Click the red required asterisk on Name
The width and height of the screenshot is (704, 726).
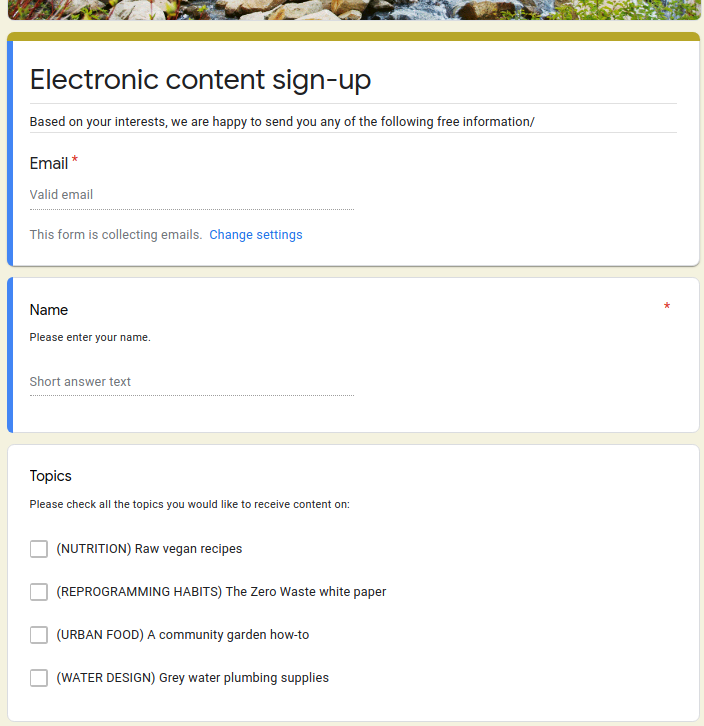[667, 306]
